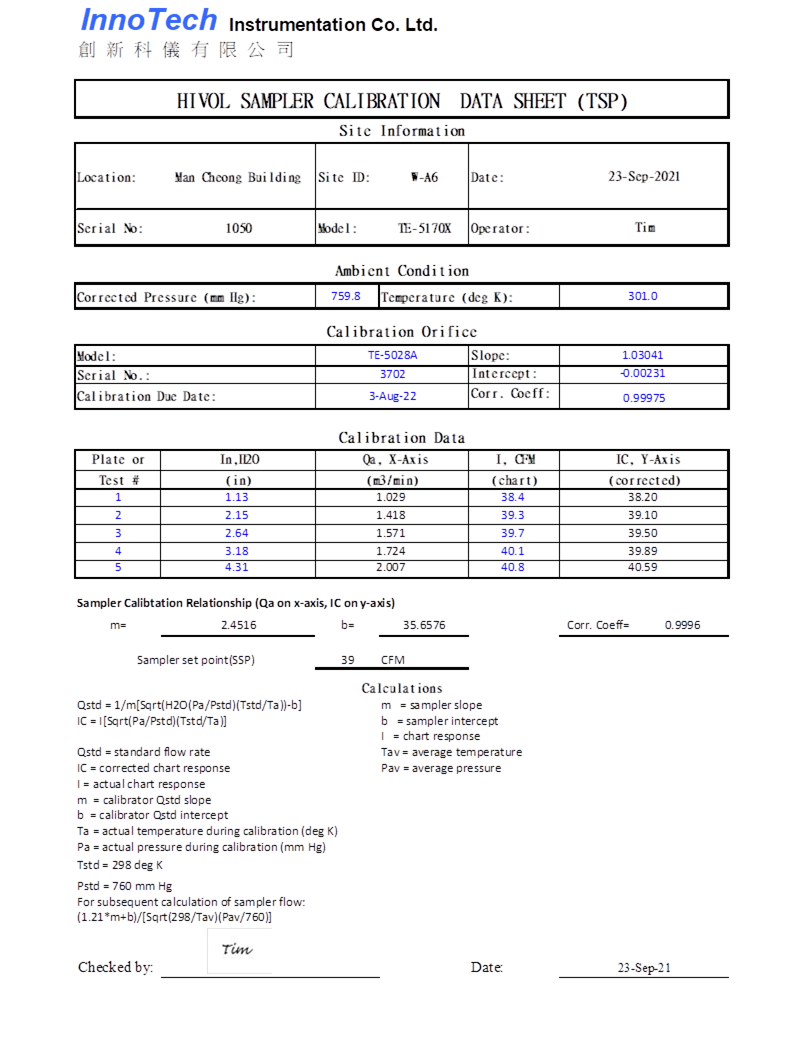Click the sampler serial number 1050
The image size is (812, 1053).
pyautogui.click(x=239, y=228)
